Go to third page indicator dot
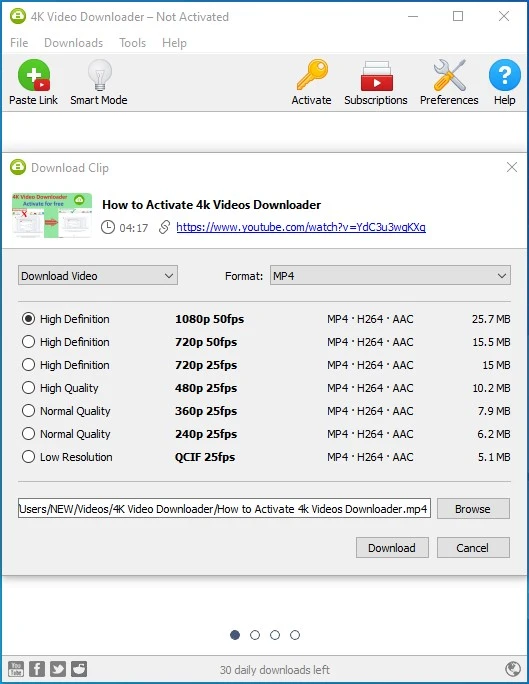The width and height of the screenshot is (529, 684). 275,635
